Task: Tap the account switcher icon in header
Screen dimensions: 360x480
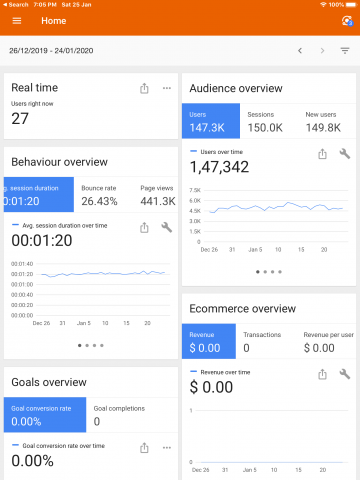Action: point(347,21)
